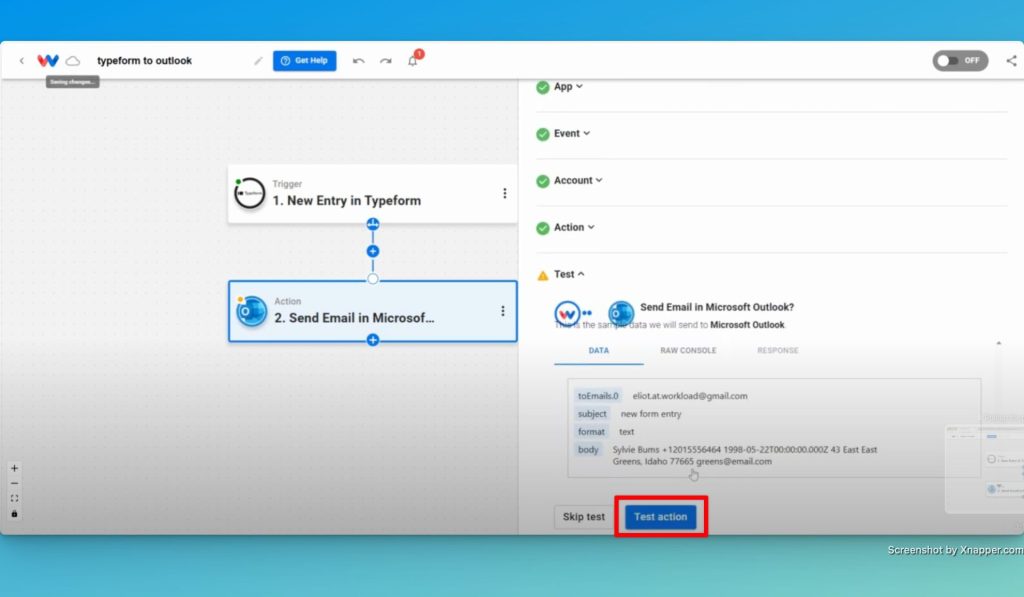The width and height of the screenshot is (1024, 597).
Task: Click the typeform to outlook title
Action: (144, 61)
